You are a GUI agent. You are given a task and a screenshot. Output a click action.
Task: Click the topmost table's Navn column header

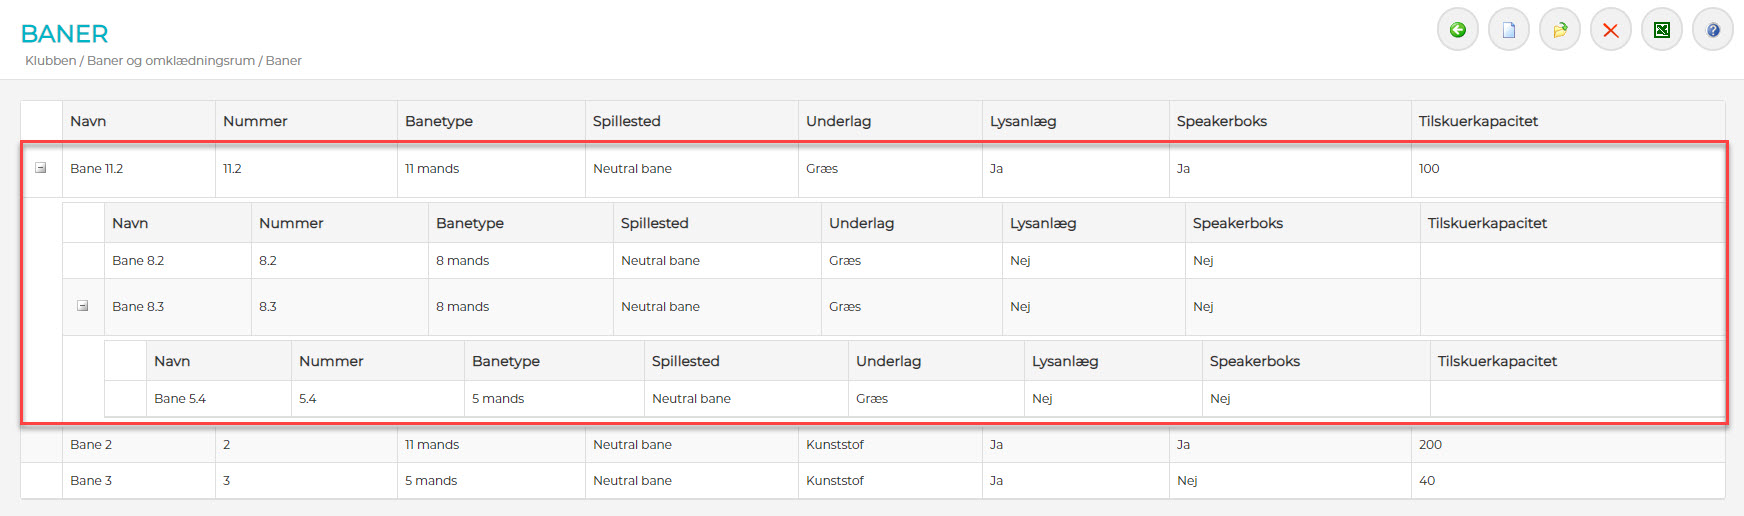click(88, 121)
